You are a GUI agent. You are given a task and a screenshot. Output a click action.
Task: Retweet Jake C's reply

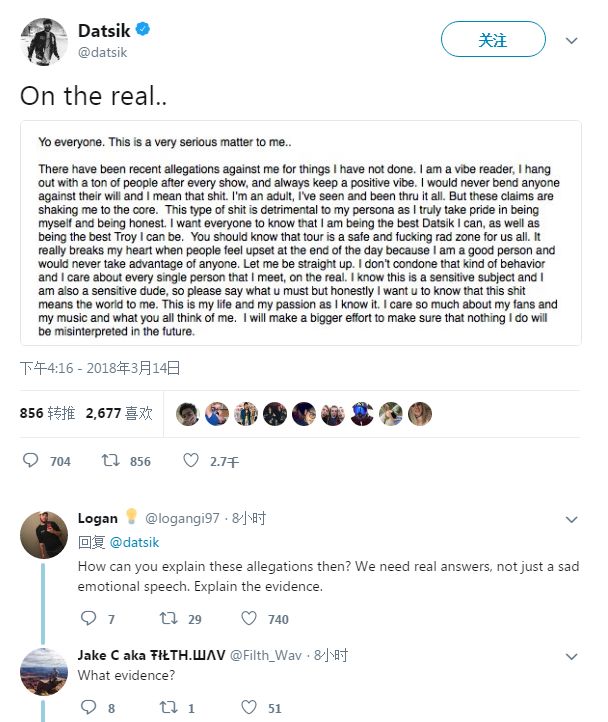[x=168, y=708]
